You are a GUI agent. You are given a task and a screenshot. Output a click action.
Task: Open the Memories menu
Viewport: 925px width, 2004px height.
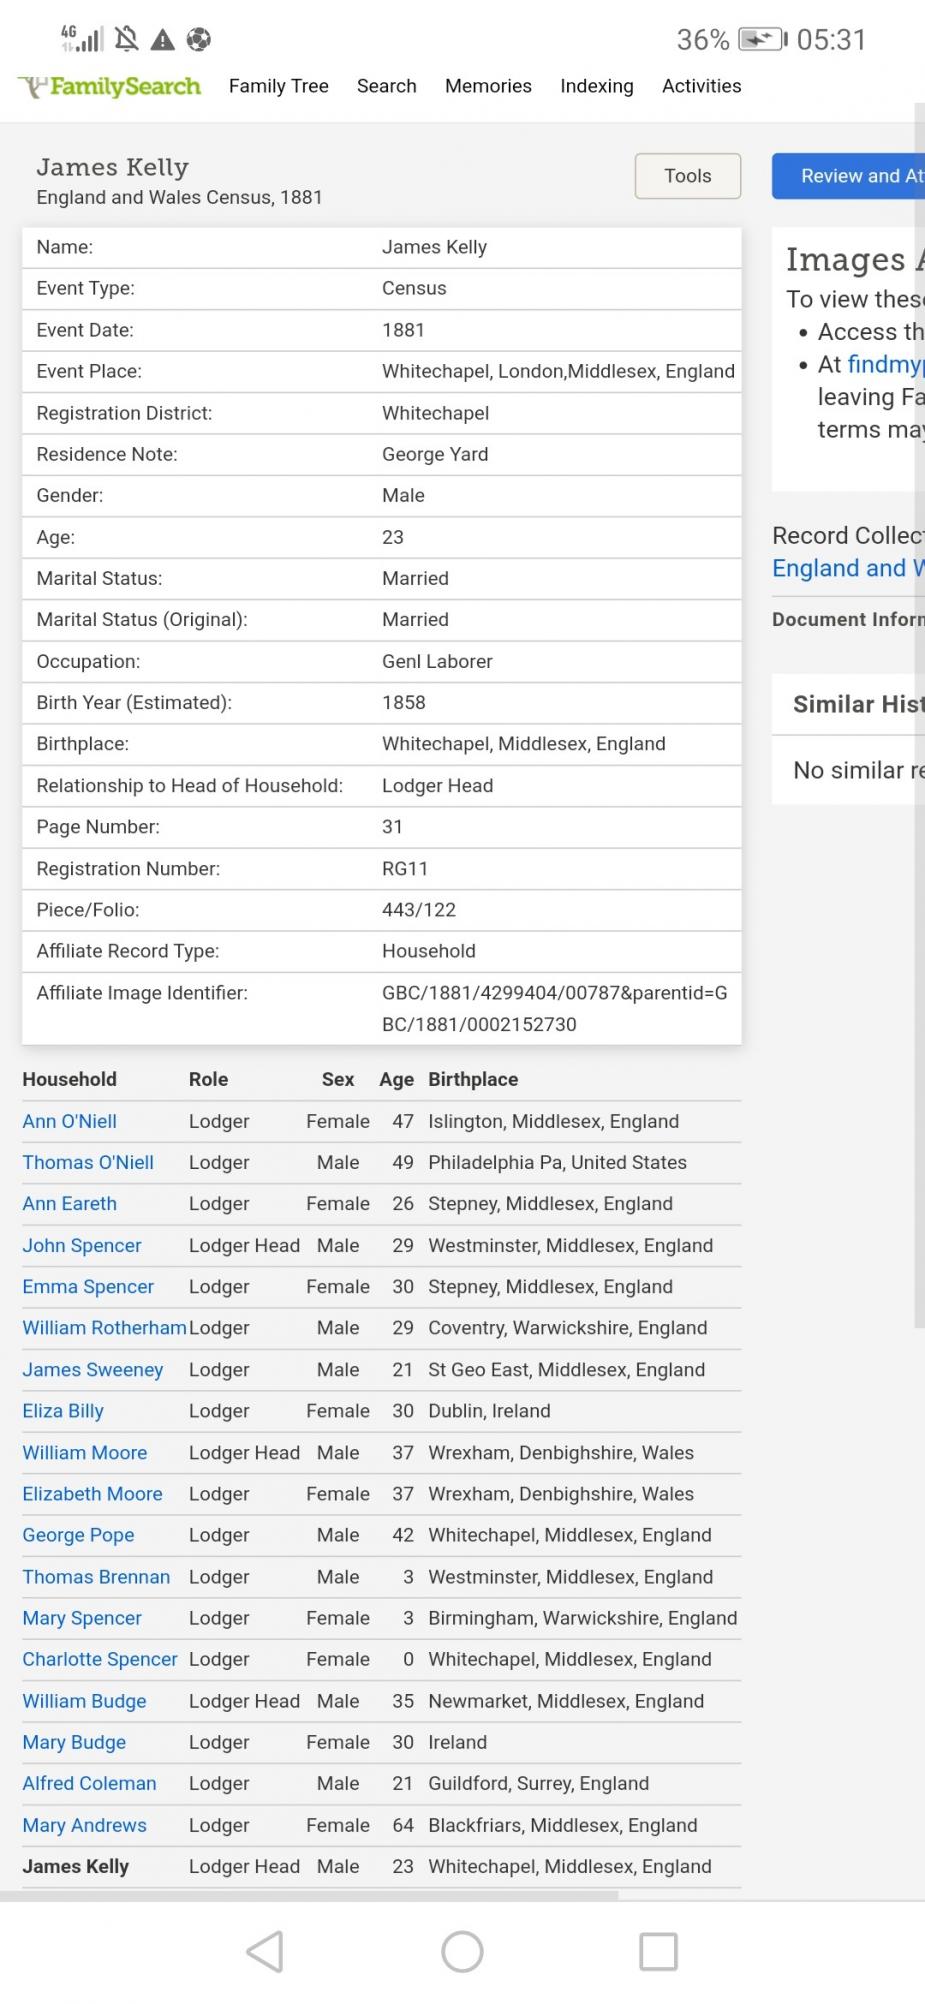(x=488, y=86)
